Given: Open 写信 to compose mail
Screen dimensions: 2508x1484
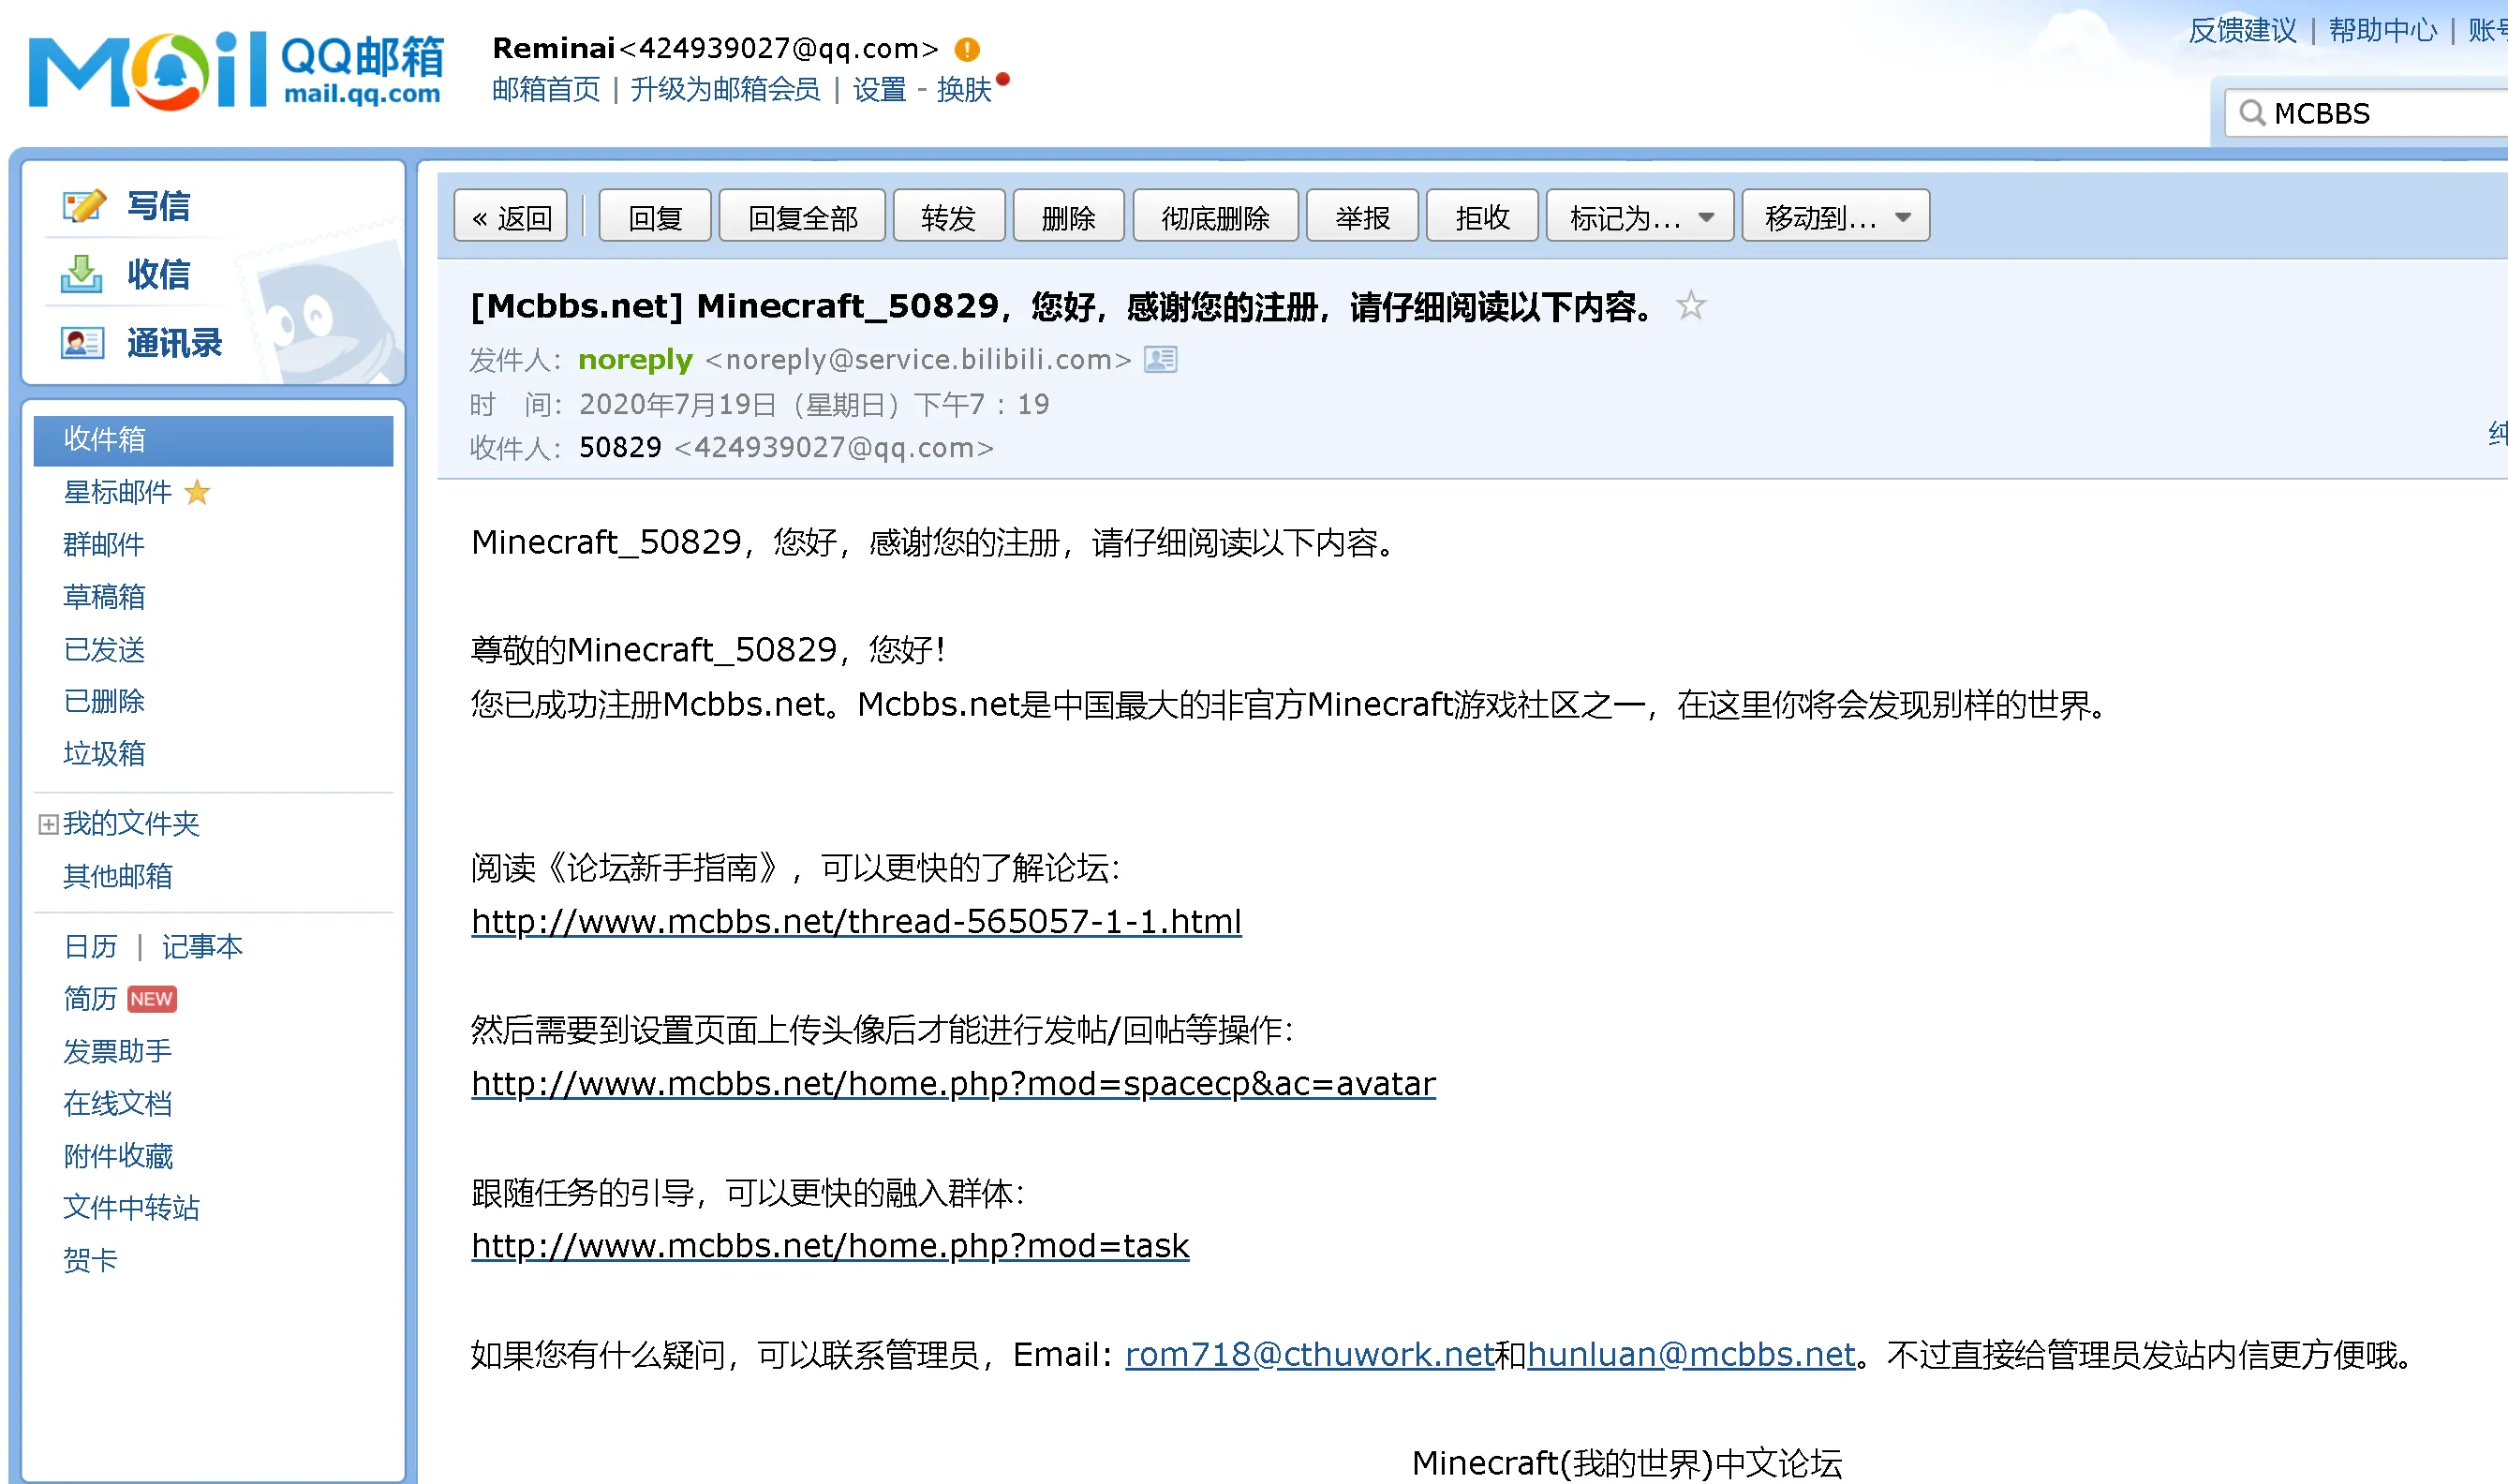Looking at the screenshot, I should [158, 206].
